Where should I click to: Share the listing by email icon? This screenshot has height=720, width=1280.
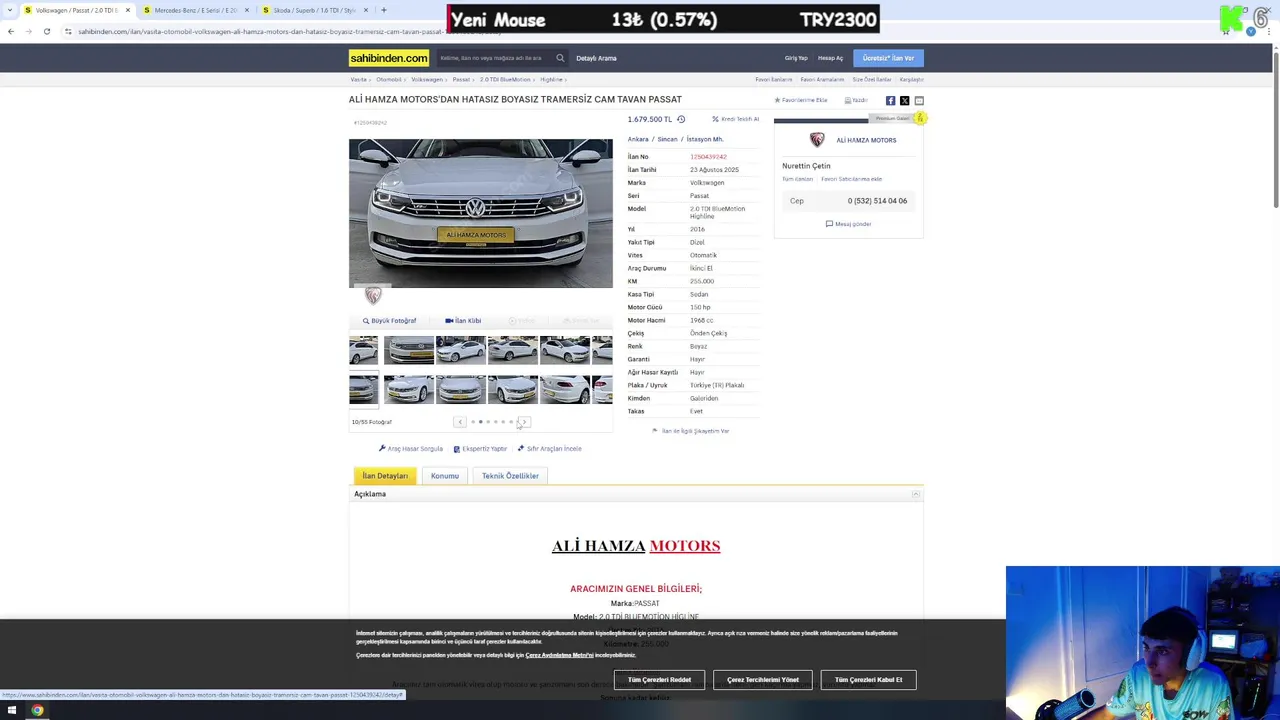(919, 101)
